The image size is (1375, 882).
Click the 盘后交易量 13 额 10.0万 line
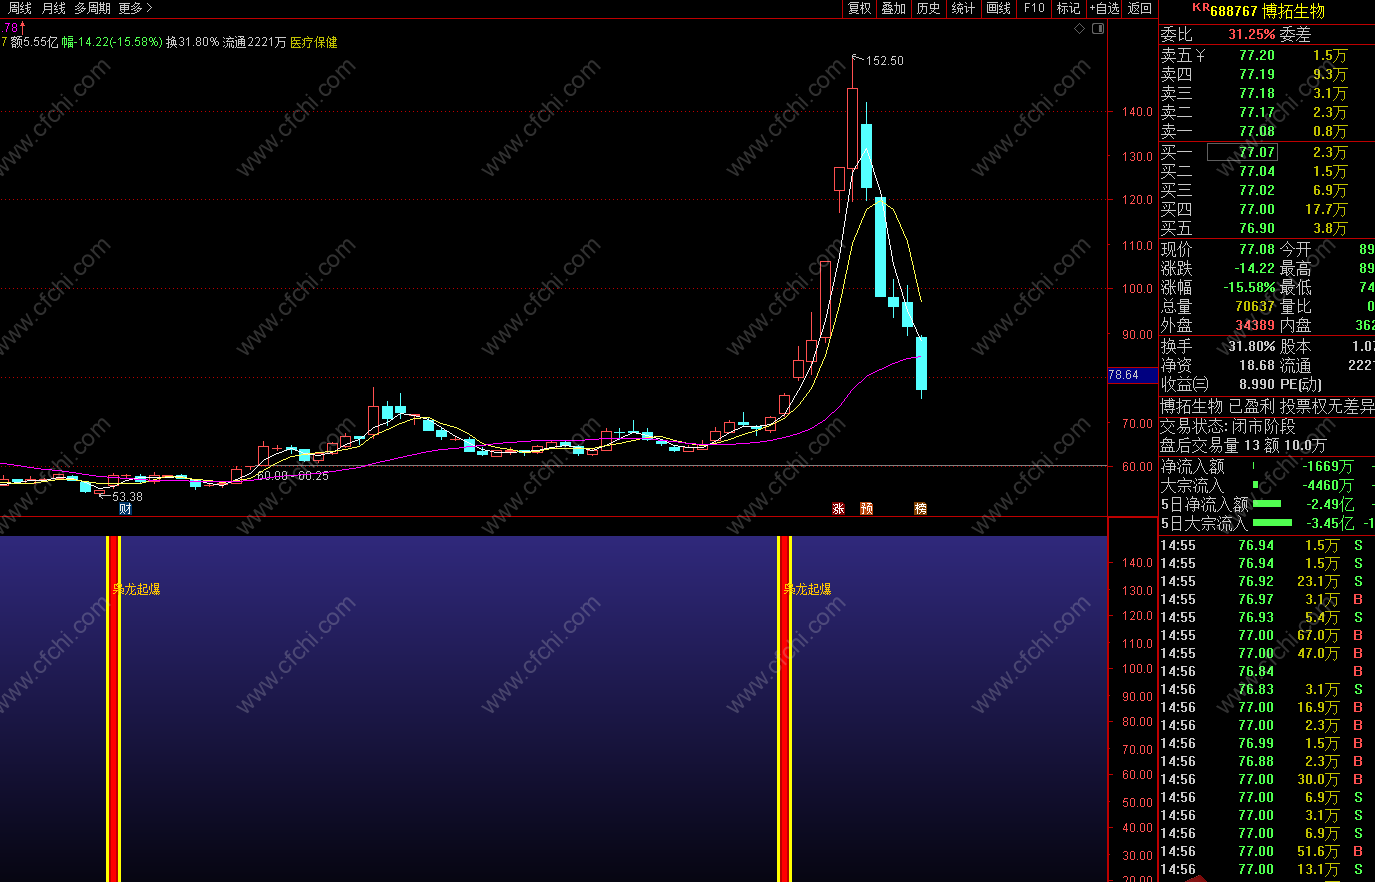point(1243,445)
